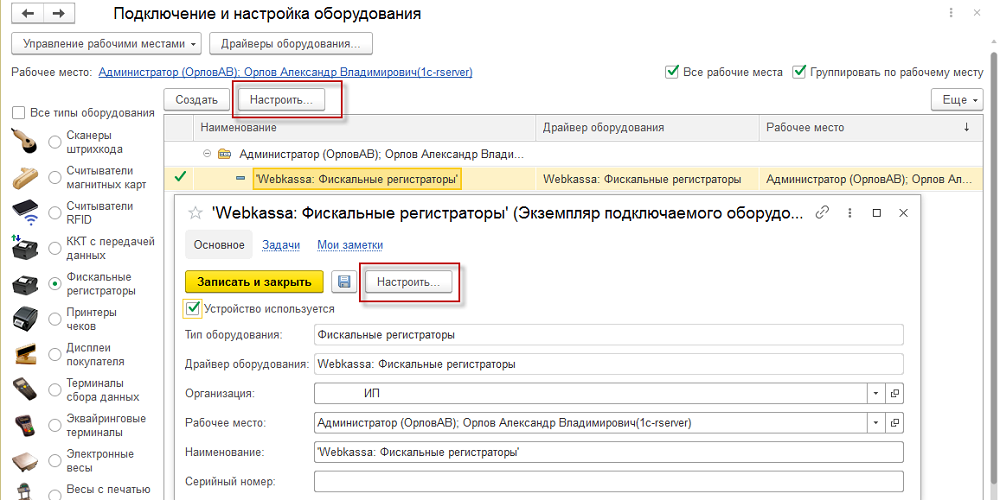1000x500 pixels.
Task: Click the receipt printer icon
Action: 26,320
